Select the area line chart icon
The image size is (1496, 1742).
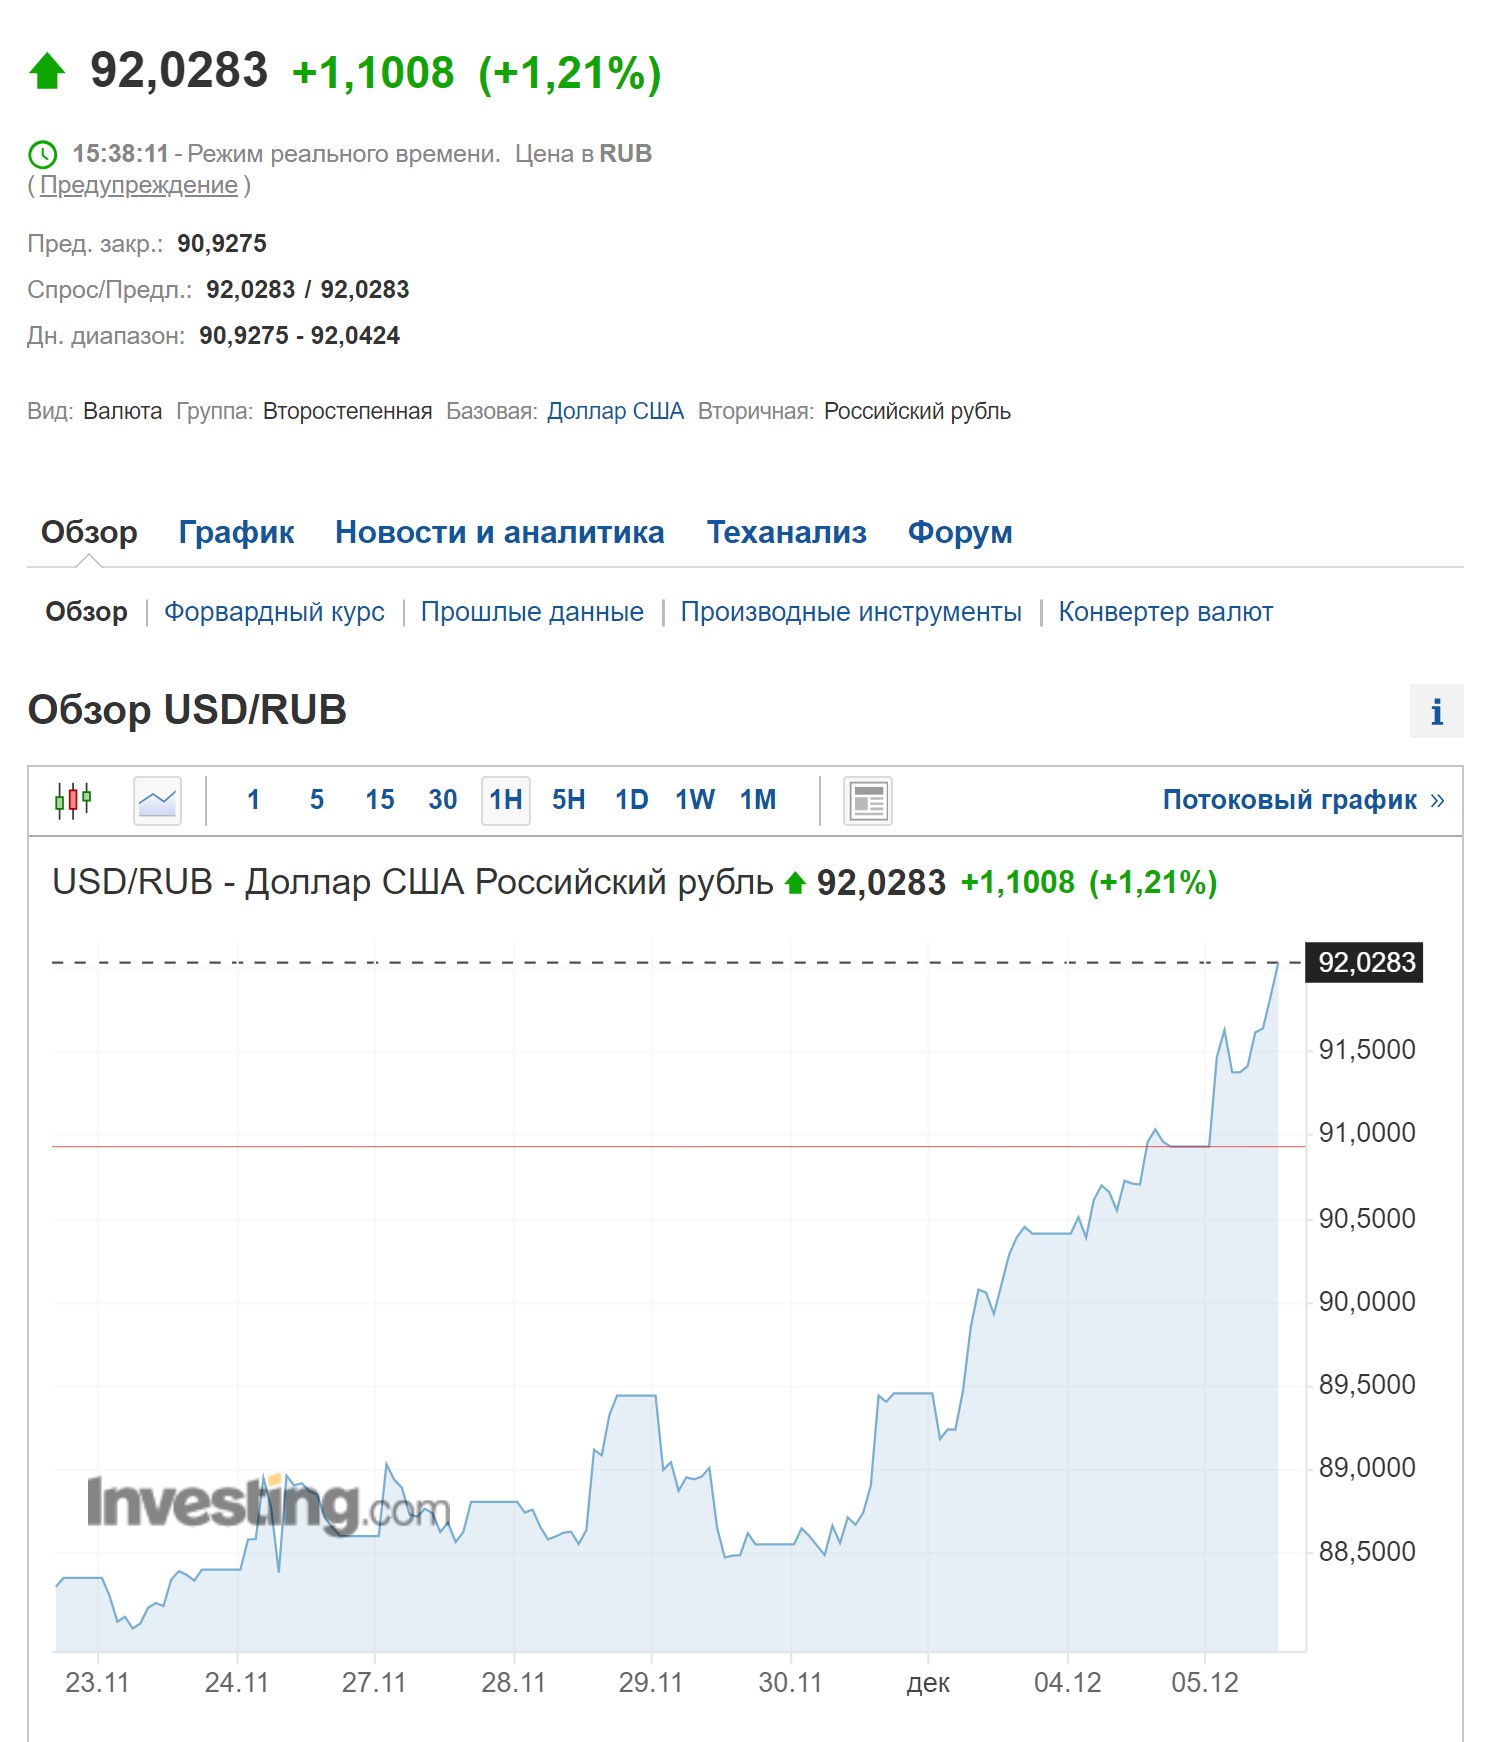tap(157, 801)
